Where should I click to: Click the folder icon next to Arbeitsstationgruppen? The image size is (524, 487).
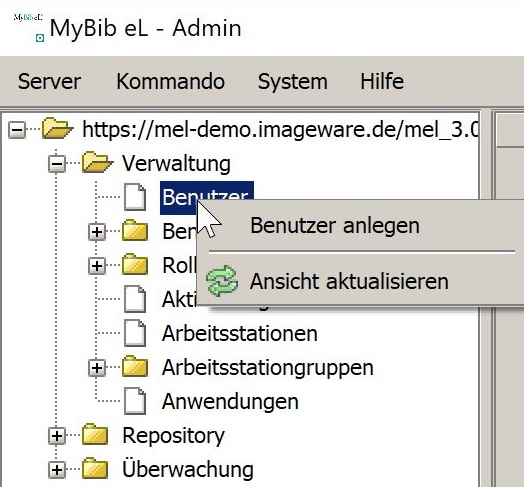click(135, 367)
